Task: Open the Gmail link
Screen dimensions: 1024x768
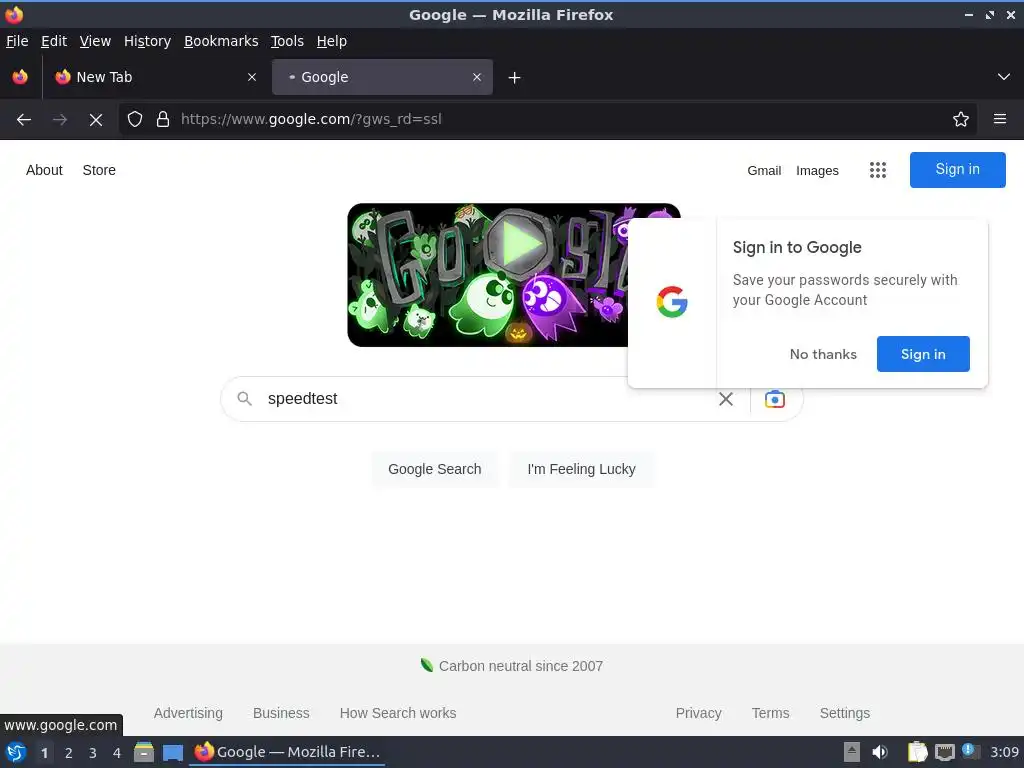Action: tap(764, 170)
